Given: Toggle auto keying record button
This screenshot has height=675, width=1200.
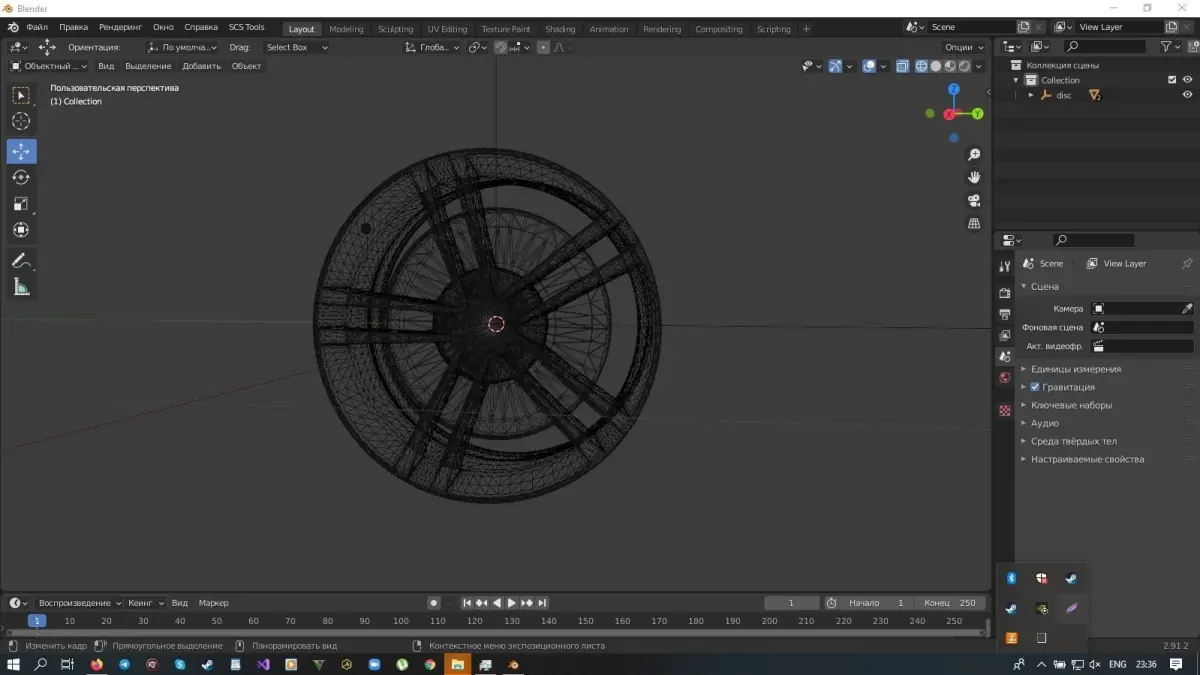Looking at the screenshot, I should coord(433,603).
